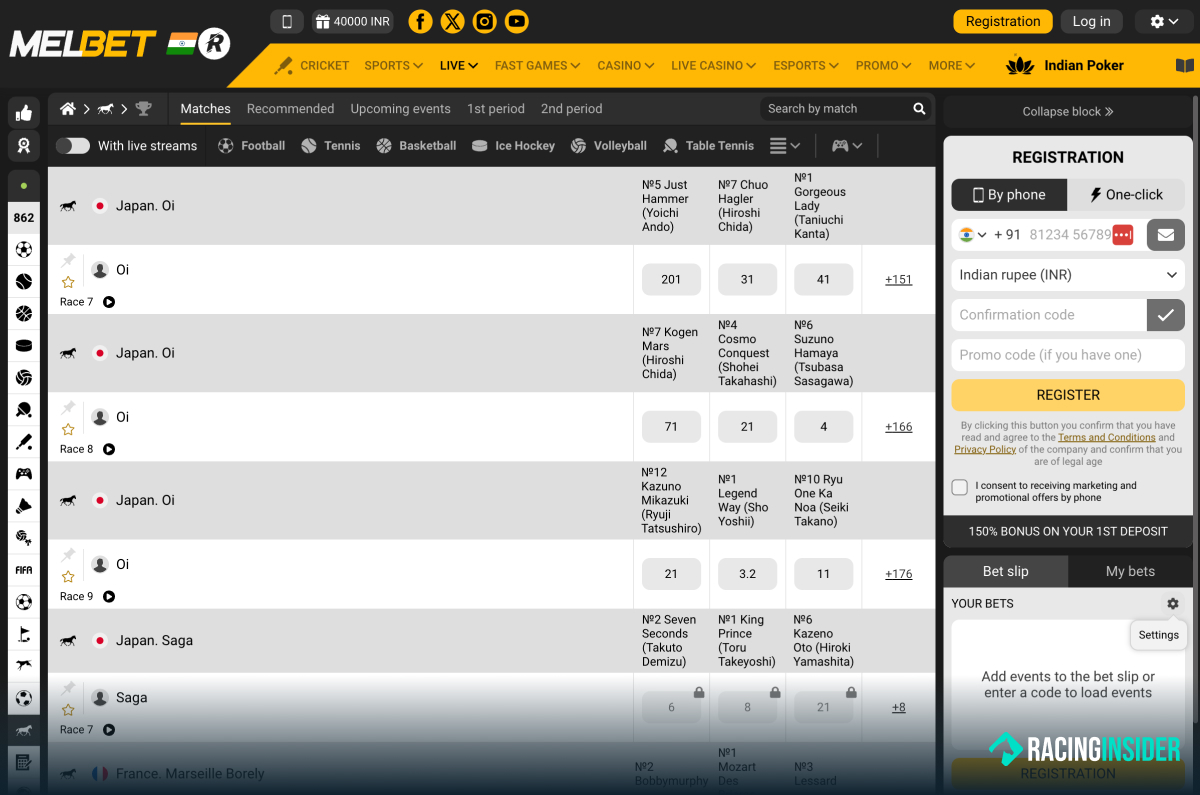1200x795 pixels.
Task: Expand more sports list dropdown
Action: click(x=785, y=146)
